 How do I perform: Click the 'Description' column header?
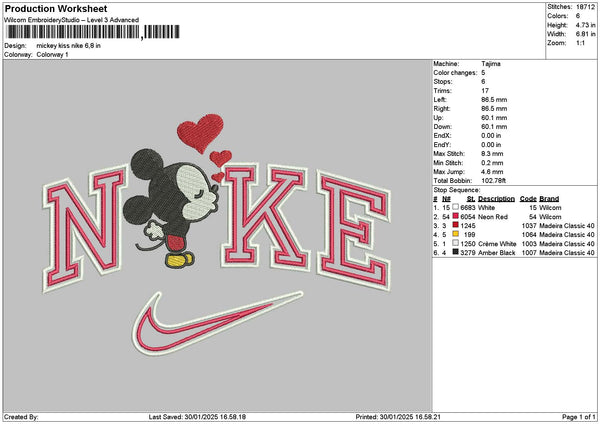point(496,199)
